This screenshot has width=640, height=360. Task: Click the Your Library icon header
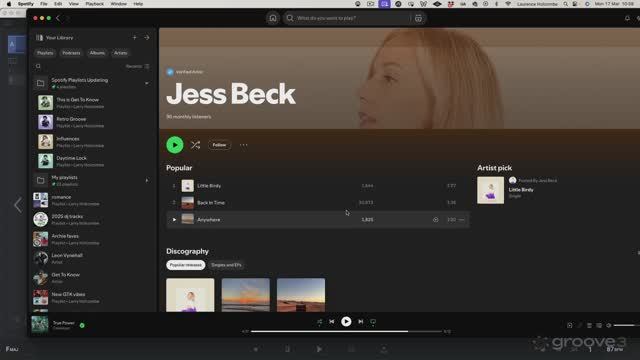[54, 38]
